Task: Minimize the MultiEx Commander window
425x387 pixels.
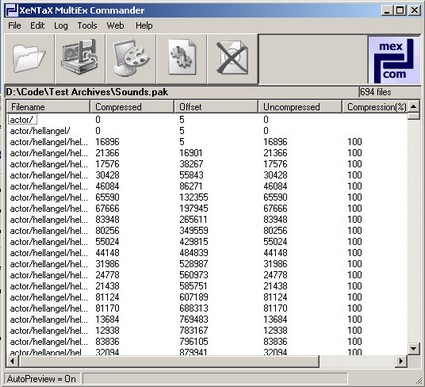Action: coord(387,10)
